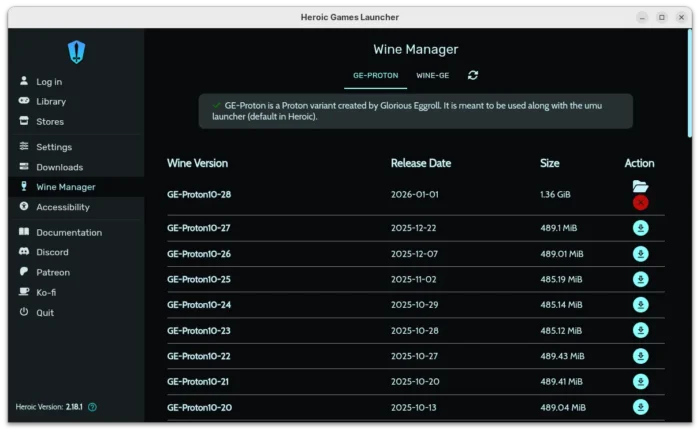
Task: Click Log in in the sidebar
Action: [48, 82]
